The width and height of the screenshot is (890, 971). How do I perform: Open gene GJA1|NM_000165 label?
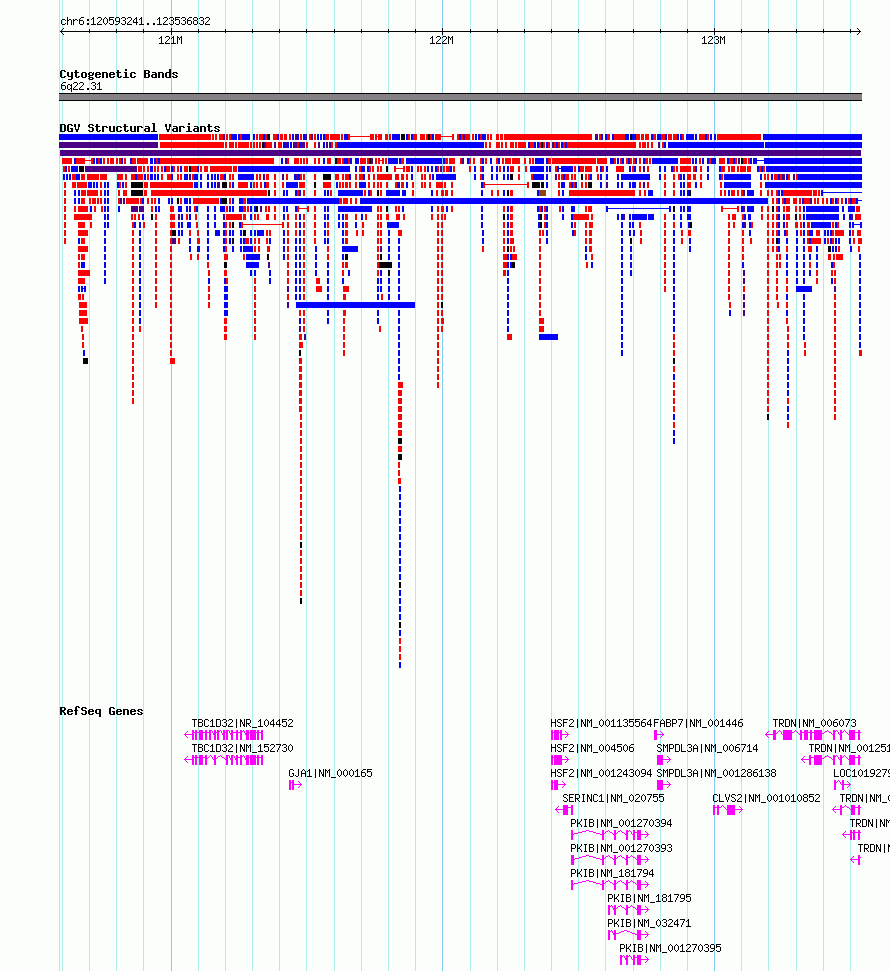330,773
